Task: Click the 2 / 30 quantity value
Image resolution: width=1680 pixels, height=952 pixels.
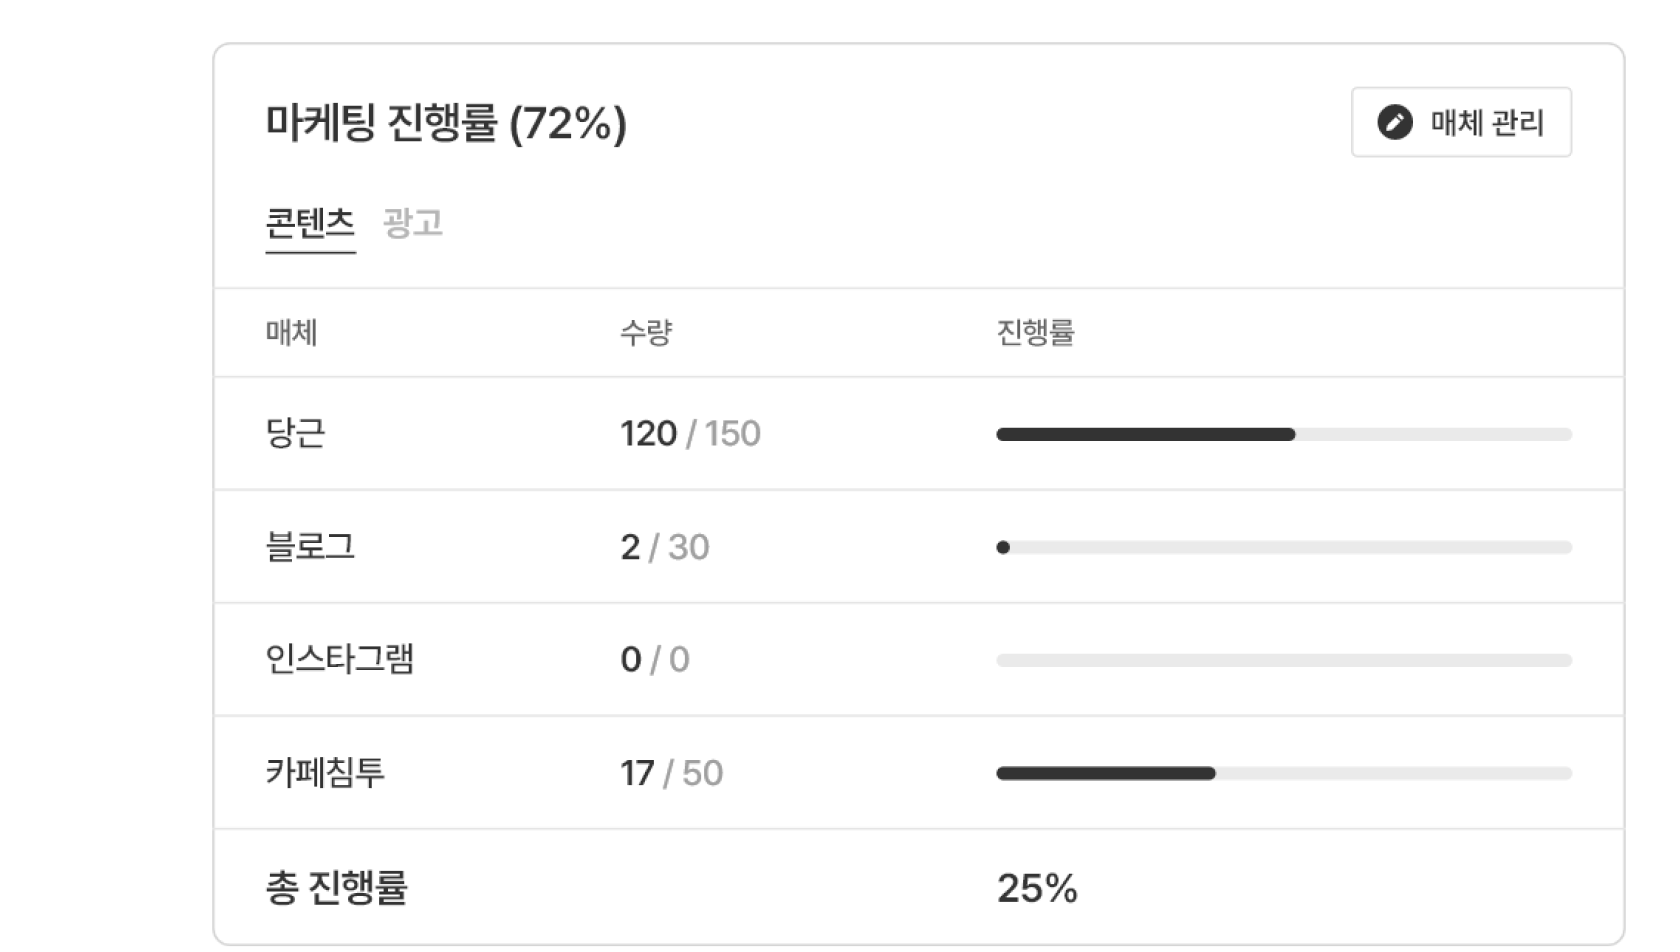Action: coord(664,547)
